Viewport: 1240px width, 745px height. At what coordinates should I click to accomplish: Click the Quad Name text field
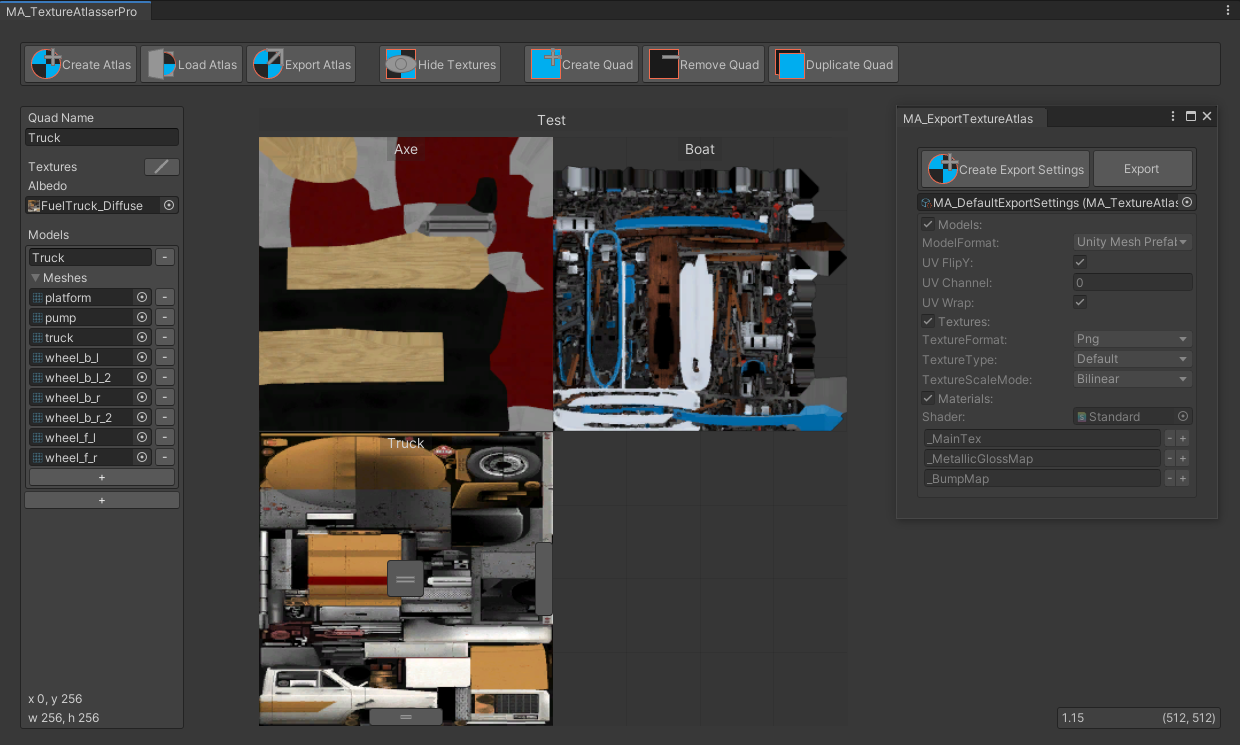tap(102, 138)
